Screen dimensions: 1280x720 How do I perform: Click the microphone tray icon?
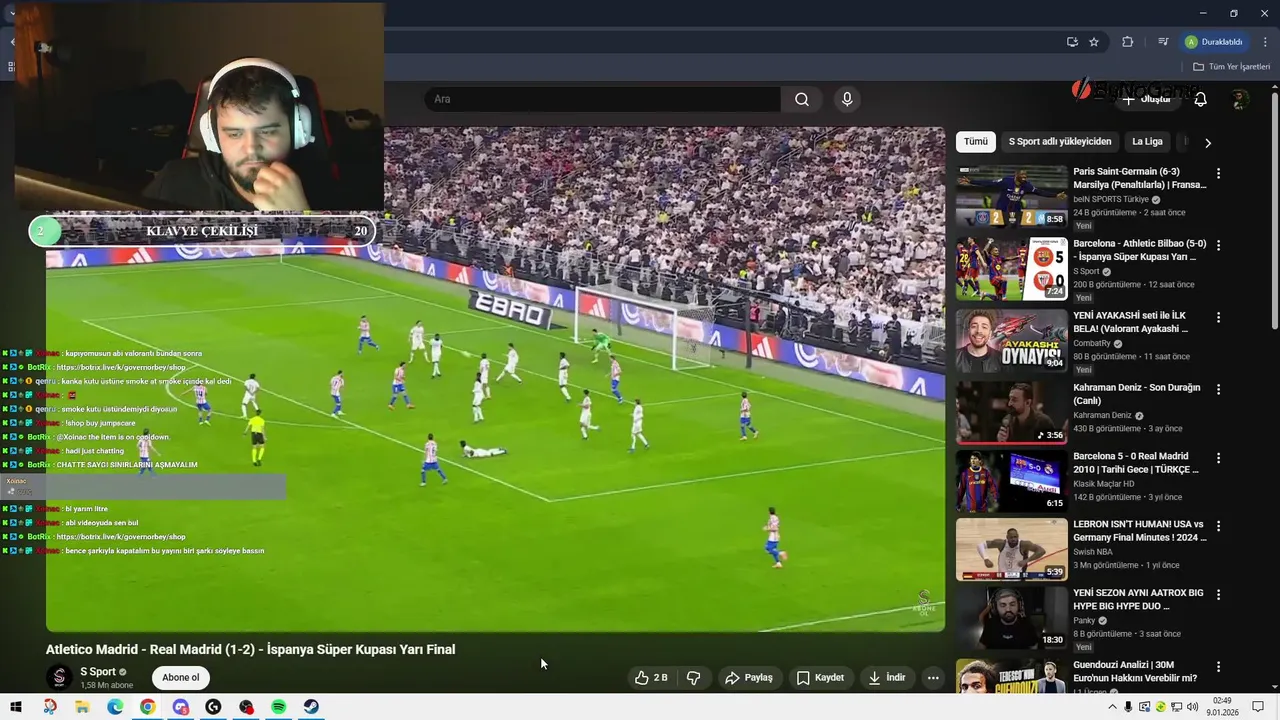pyautogui.click(x=1128, y=707)
